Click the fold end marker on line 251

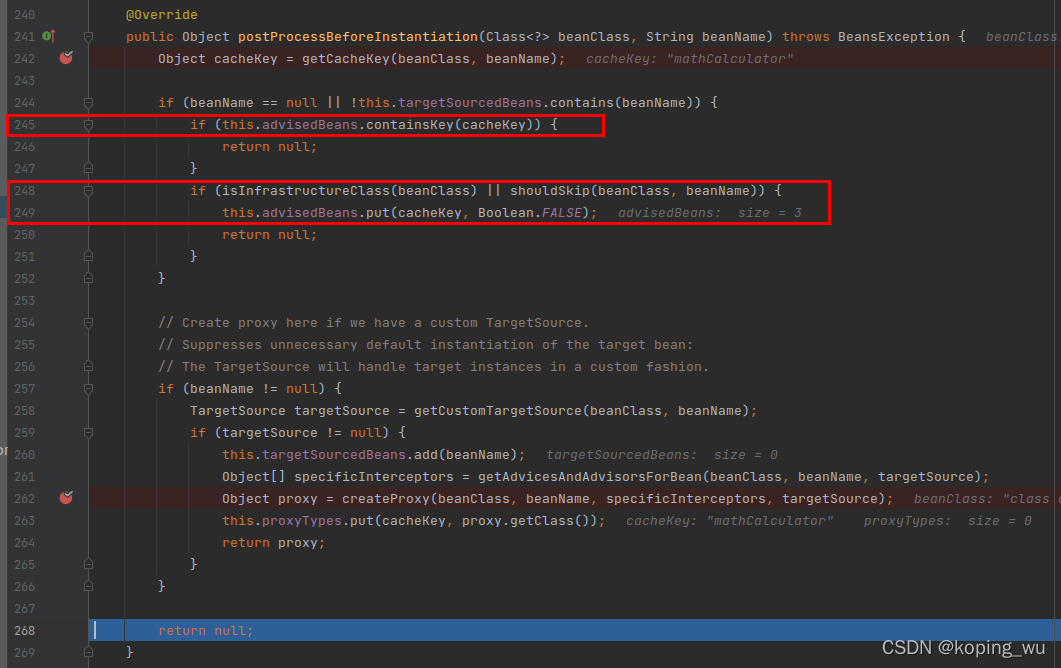tap(88, 256)
